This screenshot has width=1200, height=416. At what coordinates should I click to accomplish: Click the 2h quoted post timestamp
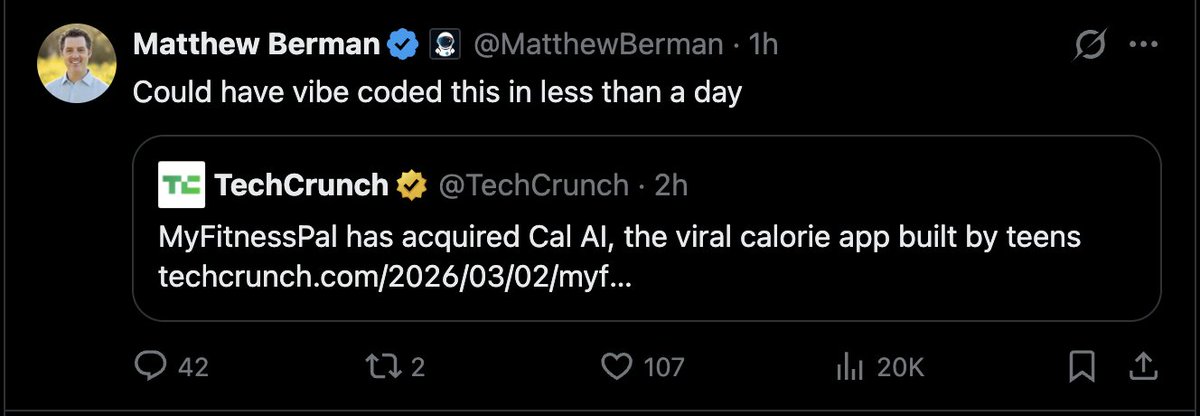pyautogui.click(x=671, y=185)
